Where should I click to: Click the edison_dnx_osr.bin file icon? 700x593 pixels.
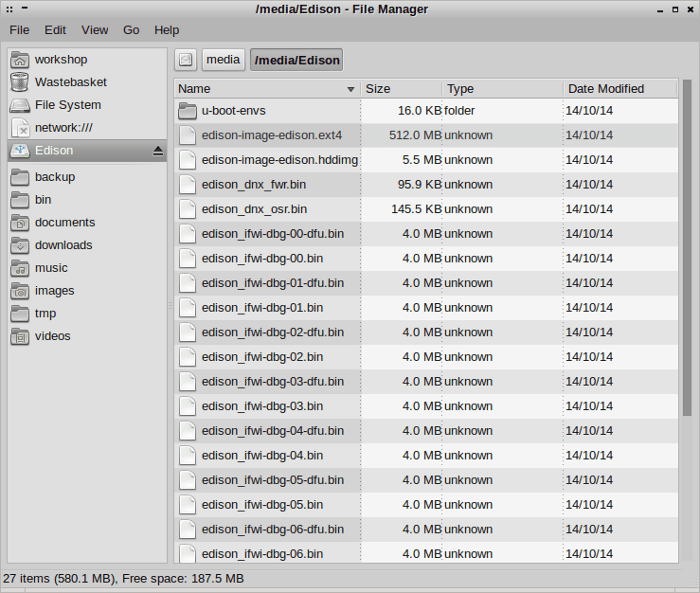coord(187,209)
